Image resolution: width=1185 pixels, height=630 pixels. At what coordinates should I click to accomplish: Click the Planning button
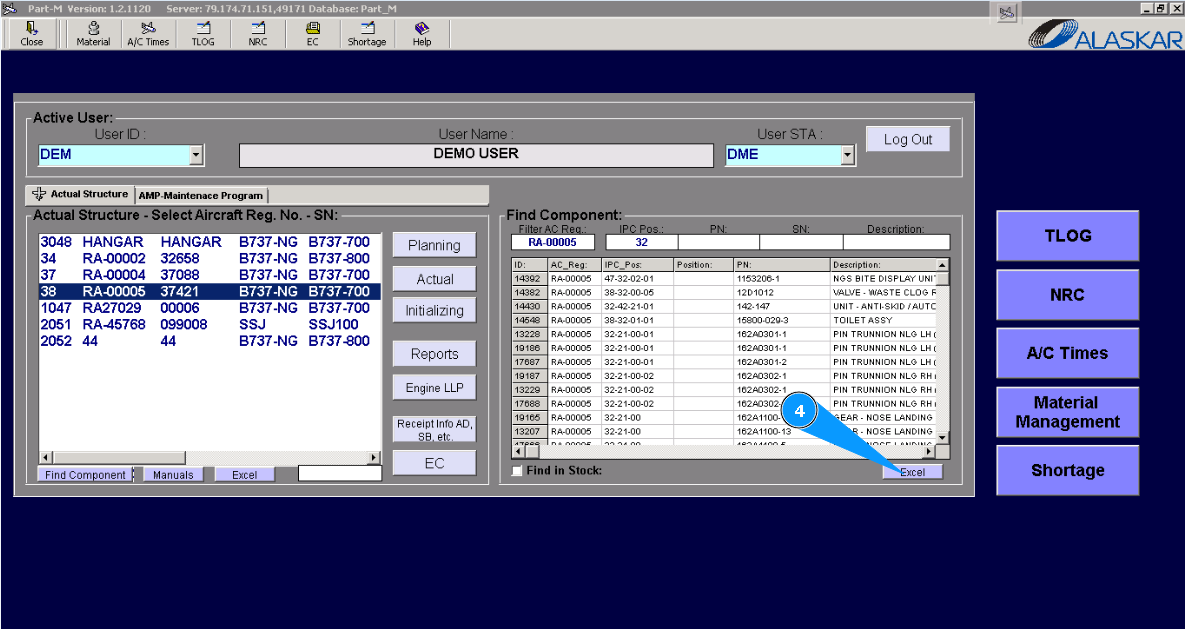[434, 246]
